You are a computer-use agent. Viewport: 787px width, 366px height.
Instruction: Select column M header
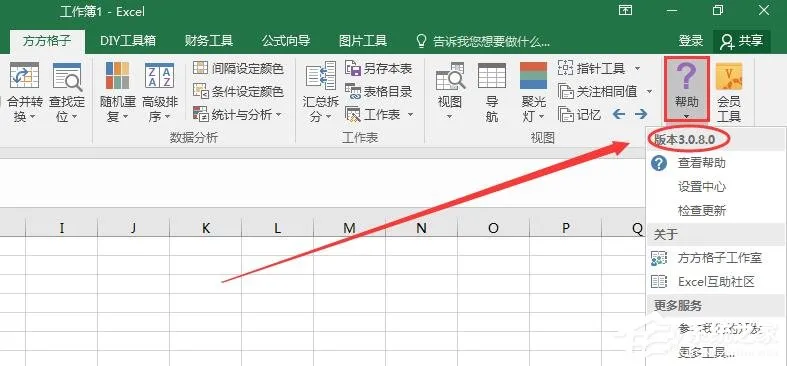(349, 228)
